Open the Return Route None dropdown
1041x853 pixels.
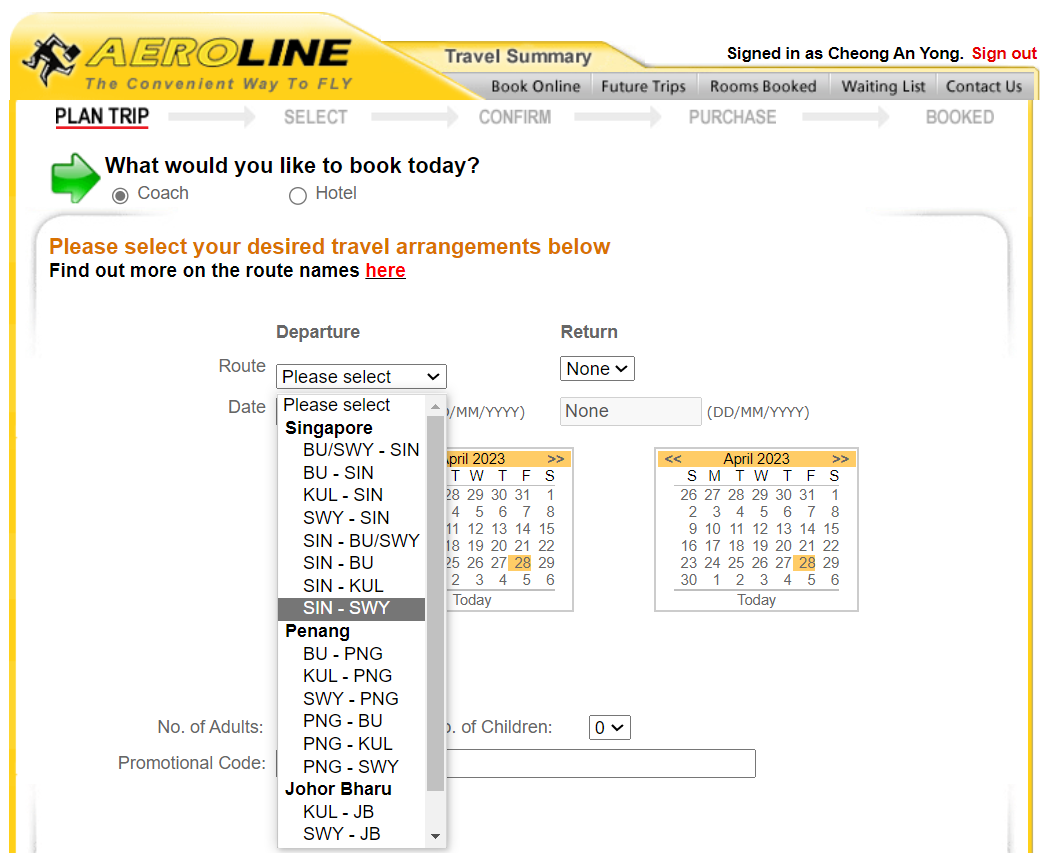[597, 368]
